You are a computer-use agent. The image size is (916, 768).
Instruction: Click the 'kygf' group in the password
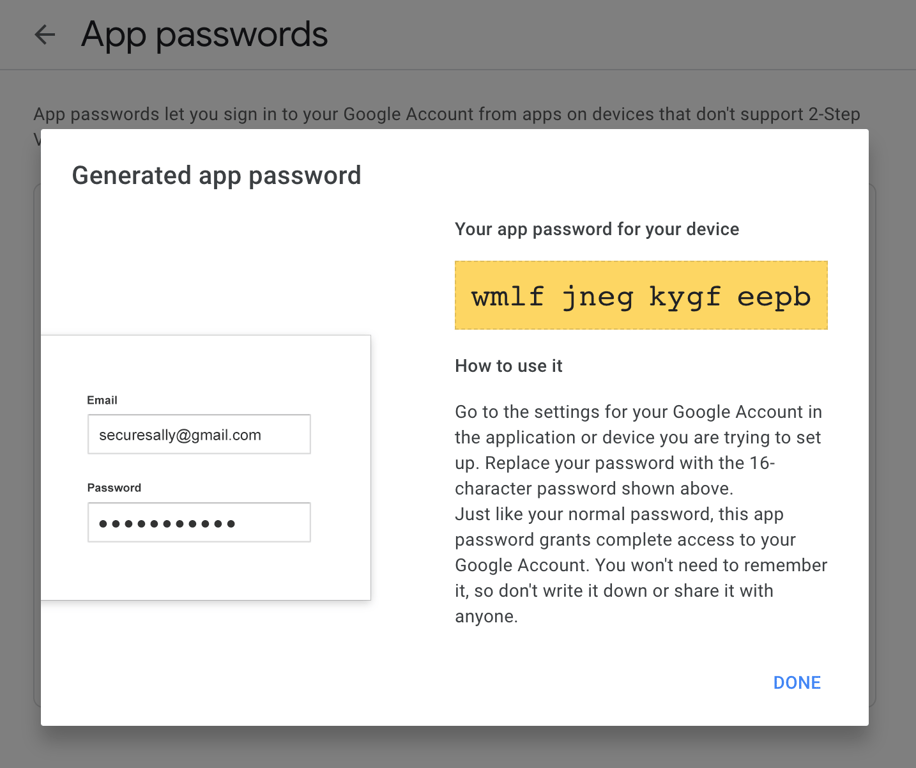(686, 297)
